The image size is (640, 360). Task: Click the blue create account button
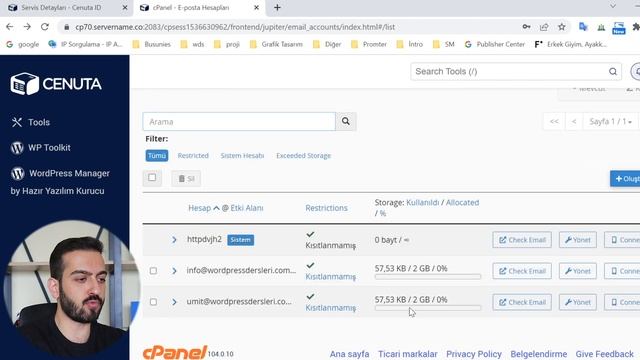[x=626, y=179]
